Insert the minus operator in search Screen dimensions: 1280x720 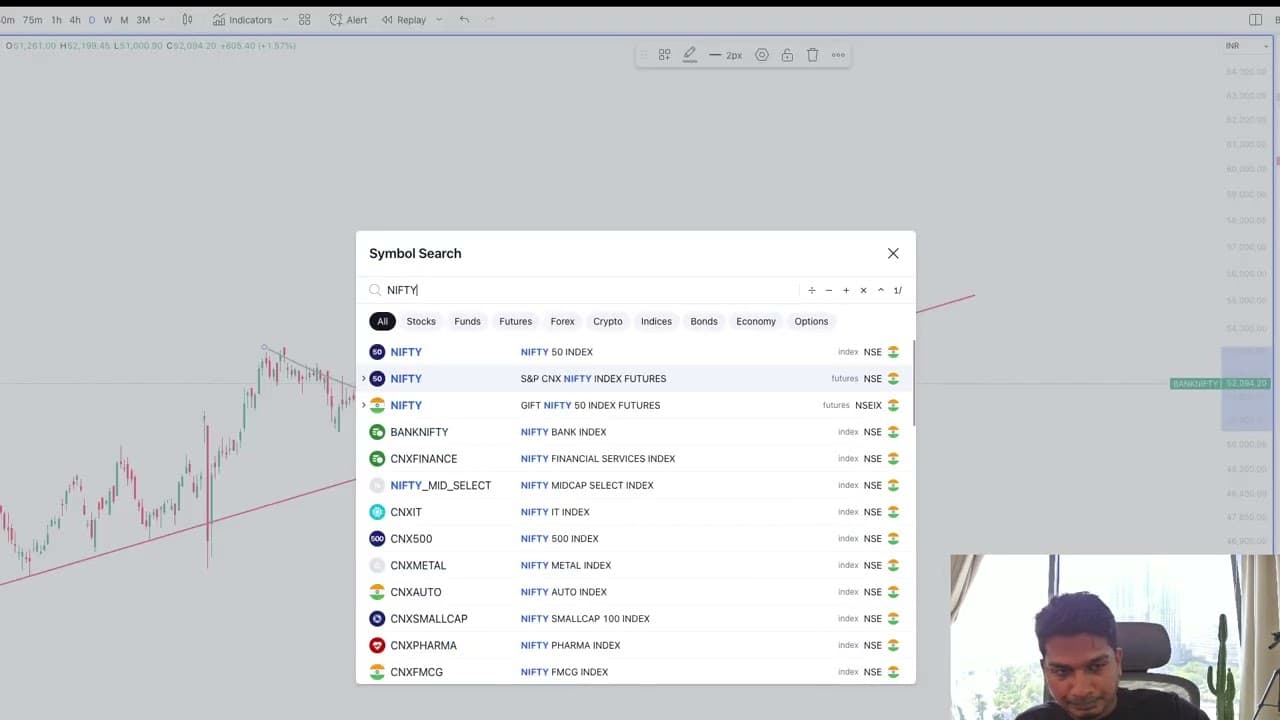click(x=828, y=290)
